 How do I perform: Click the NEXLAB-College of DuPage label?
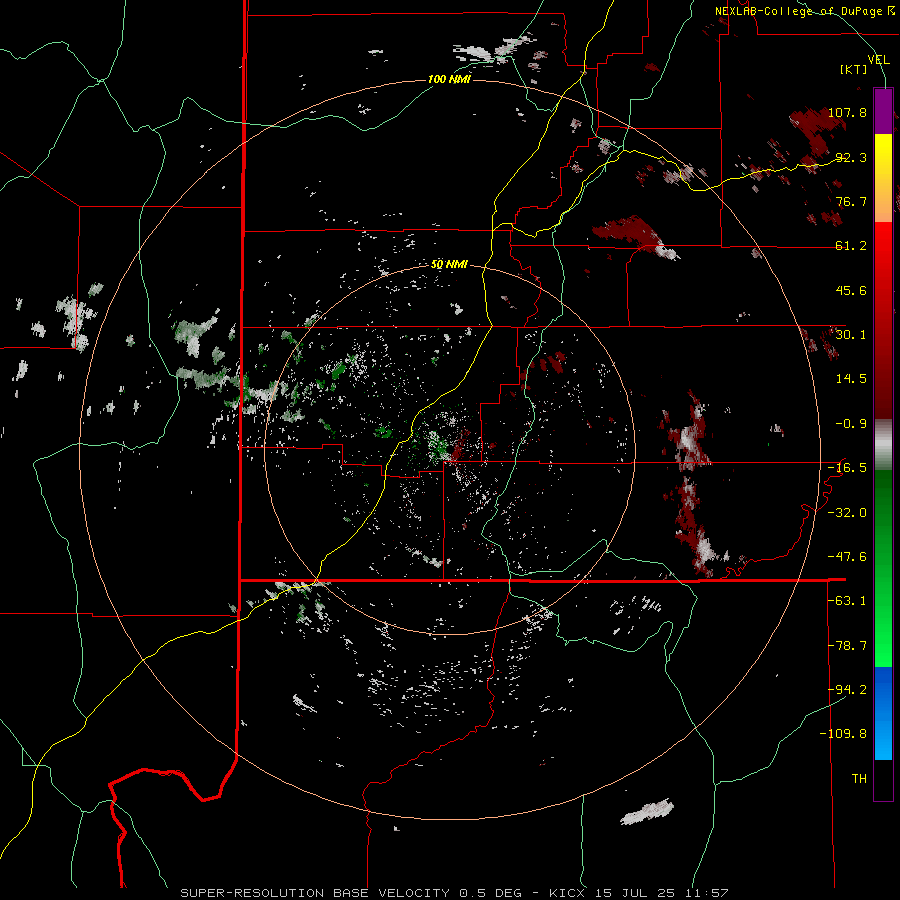point(804,11)
